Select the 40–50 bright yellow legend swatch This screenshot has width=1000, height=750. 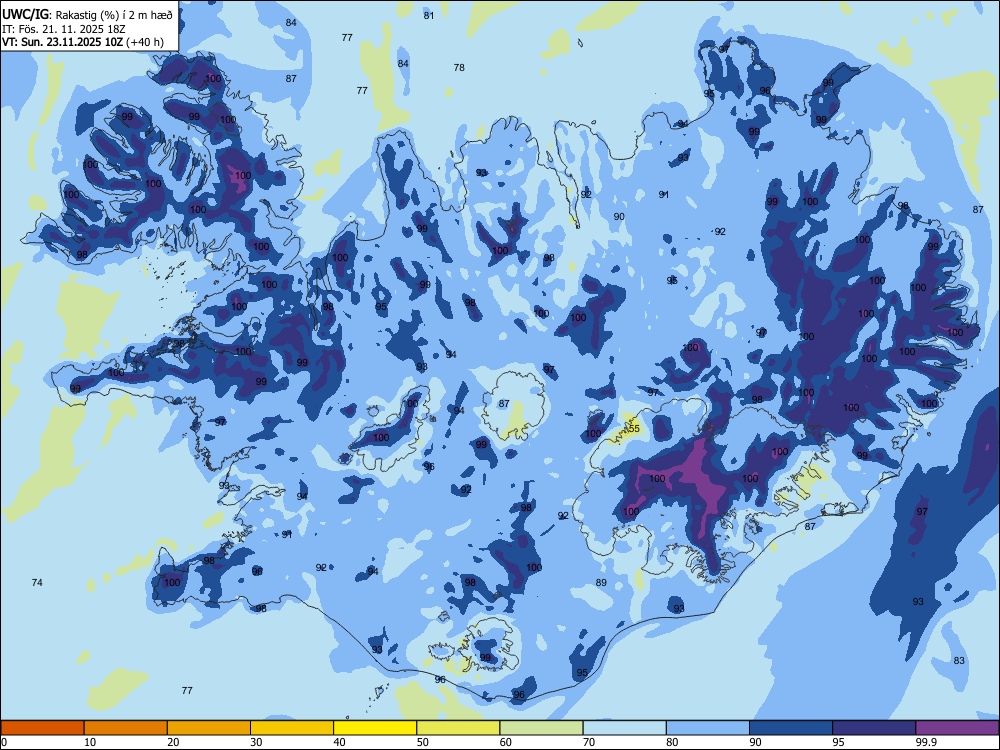pyautogui.click(x=375, y=728)
